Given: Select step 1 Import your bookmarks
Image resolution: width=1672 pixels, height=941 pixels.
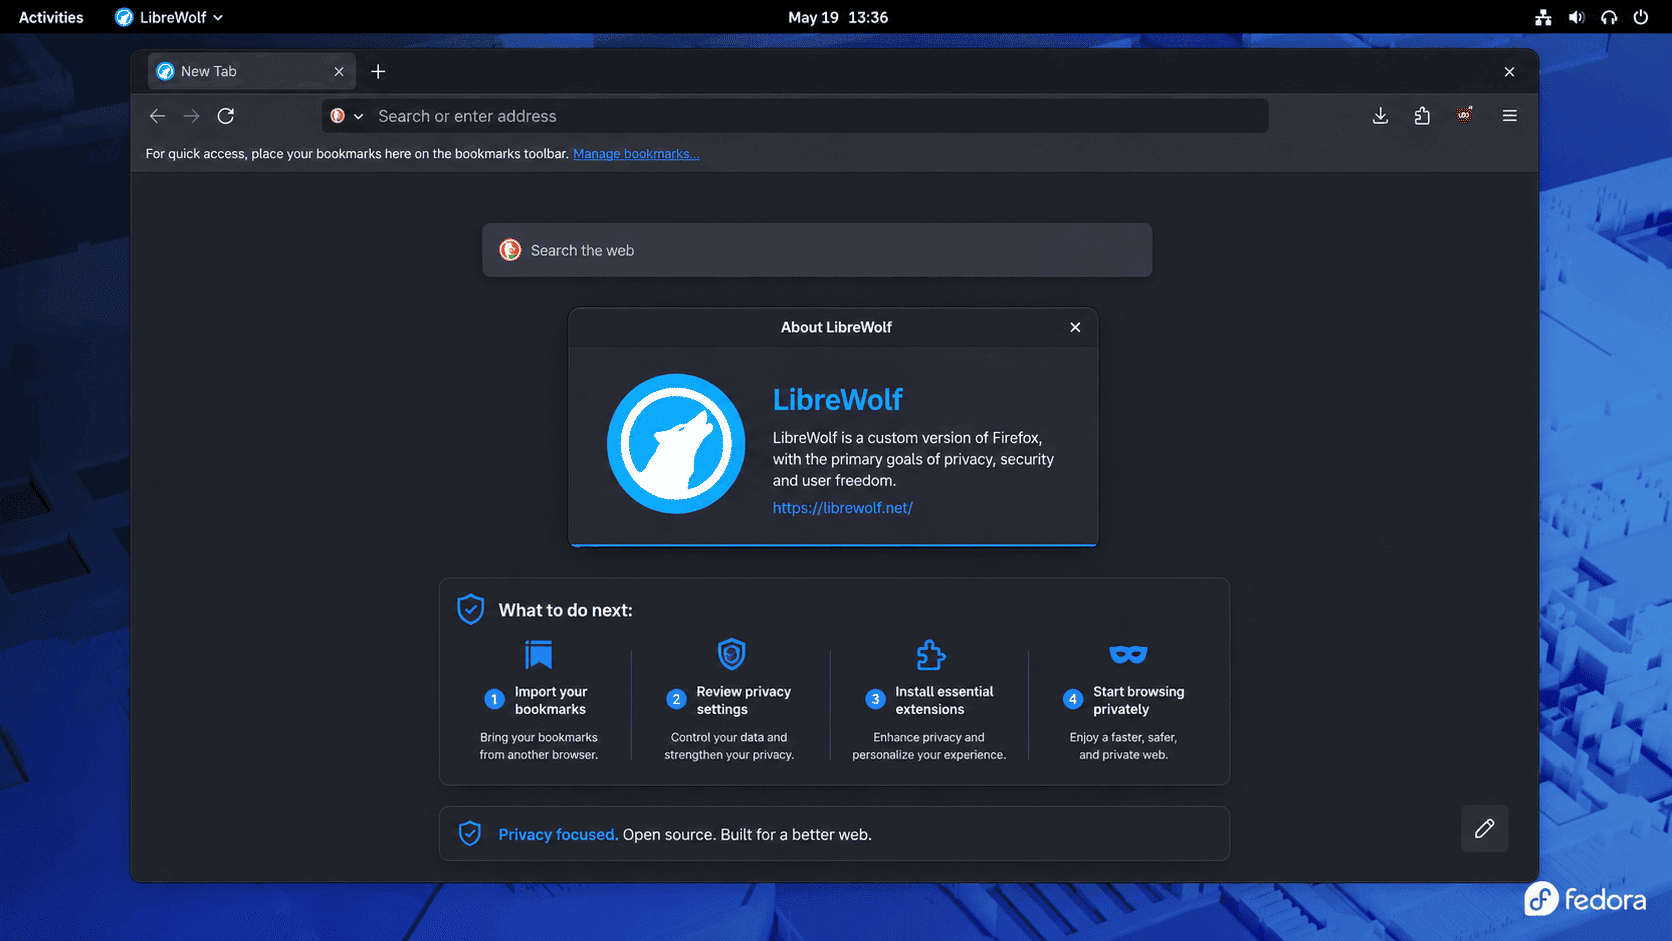Looking at the screenshot, I should (538, 700).
